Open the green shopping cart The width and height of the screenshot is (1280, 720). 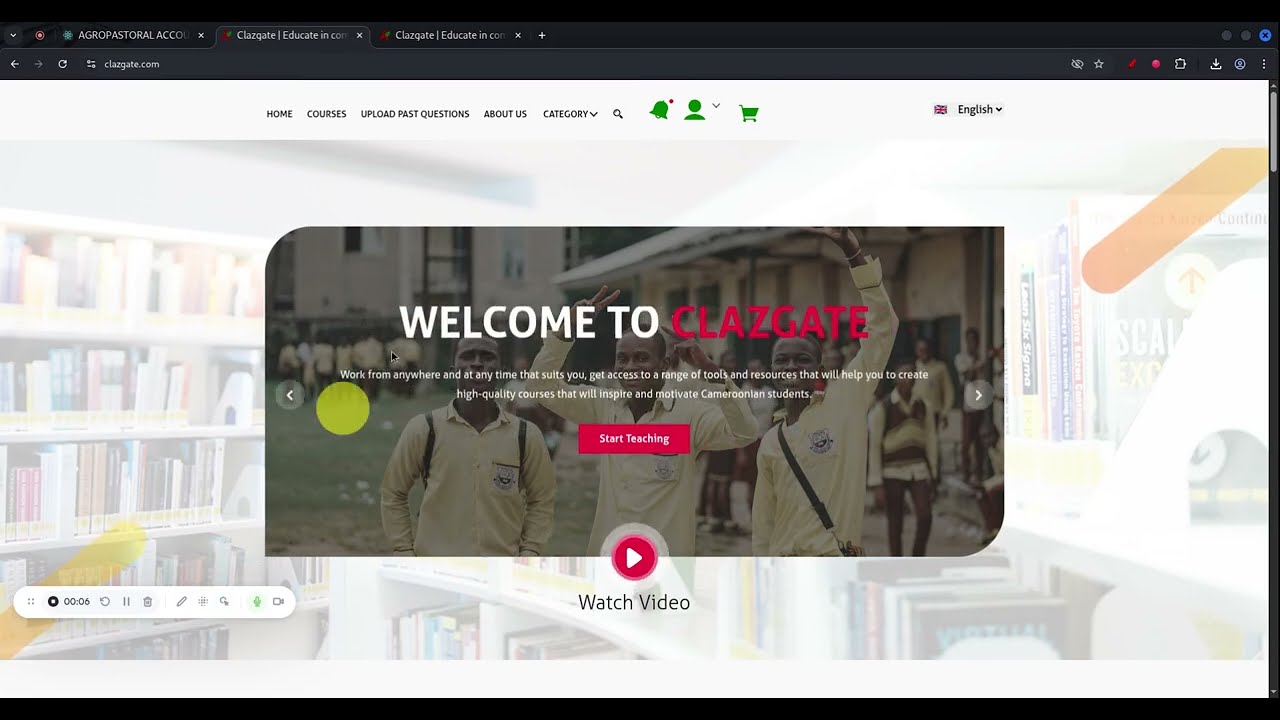pos(748,113)
